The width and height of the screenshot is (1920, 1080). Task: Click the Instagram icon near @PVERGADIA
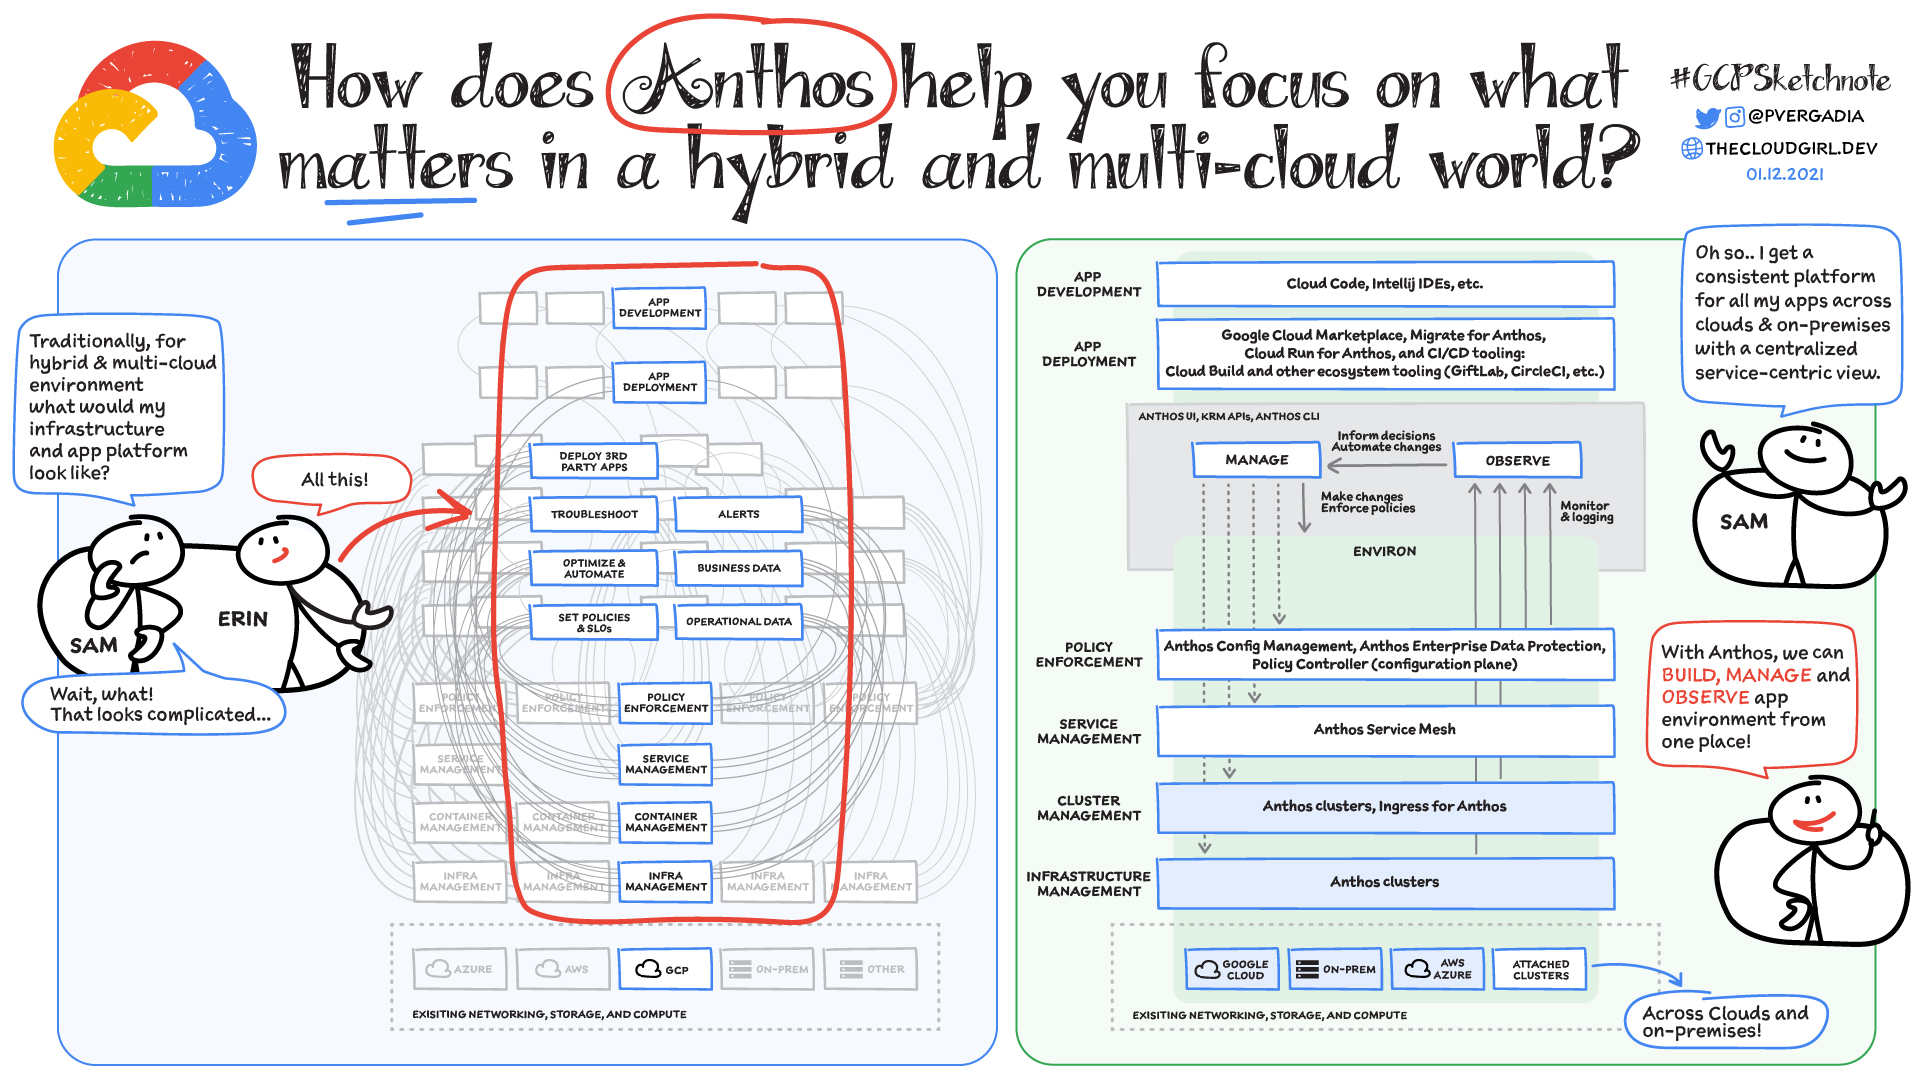click(1735, 117)
